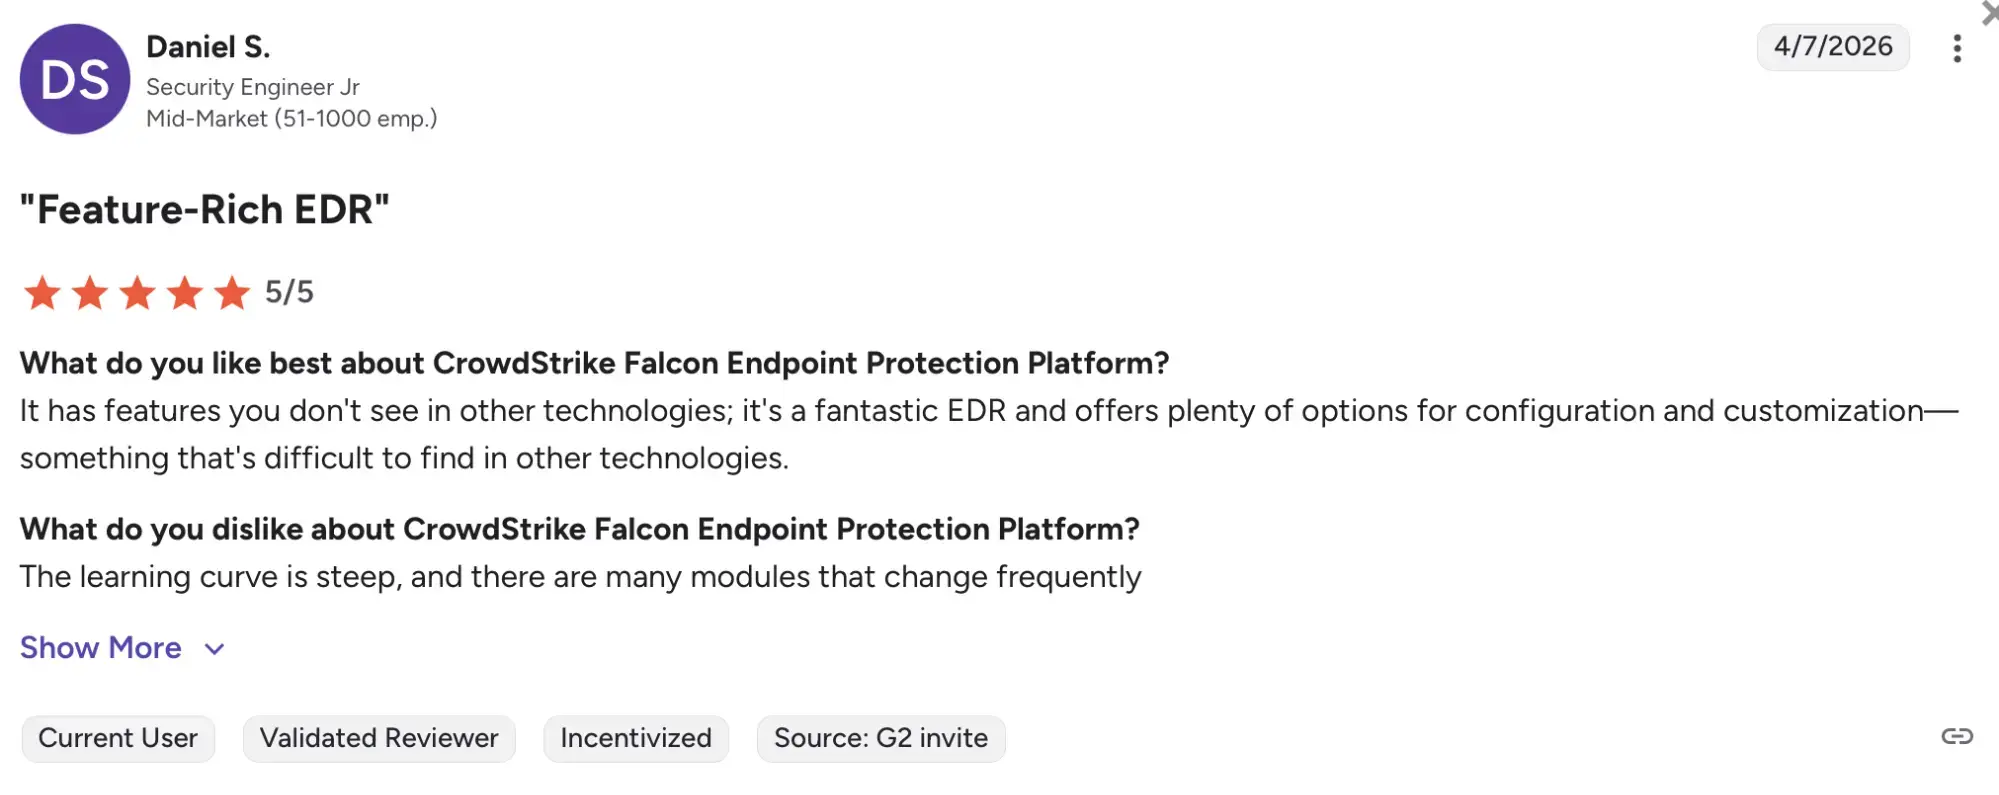The height and width of the screenshot is (795, 1999).
Task: Select the Incentivized tag
Action: [636, 738]
